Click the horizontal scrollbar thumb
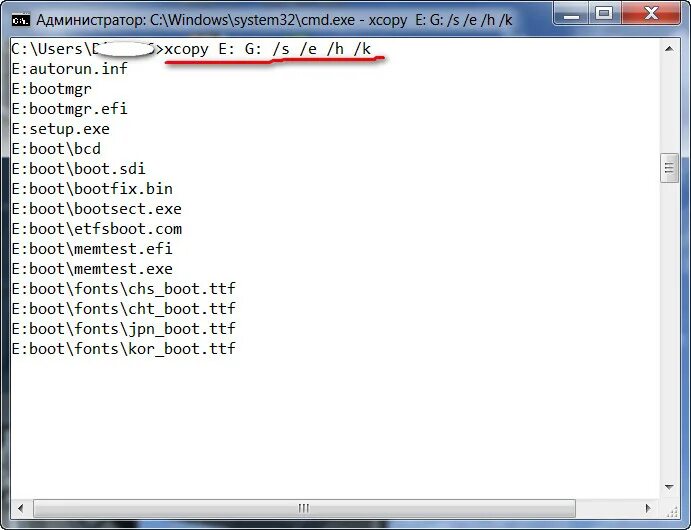 [x=304, y=508]
